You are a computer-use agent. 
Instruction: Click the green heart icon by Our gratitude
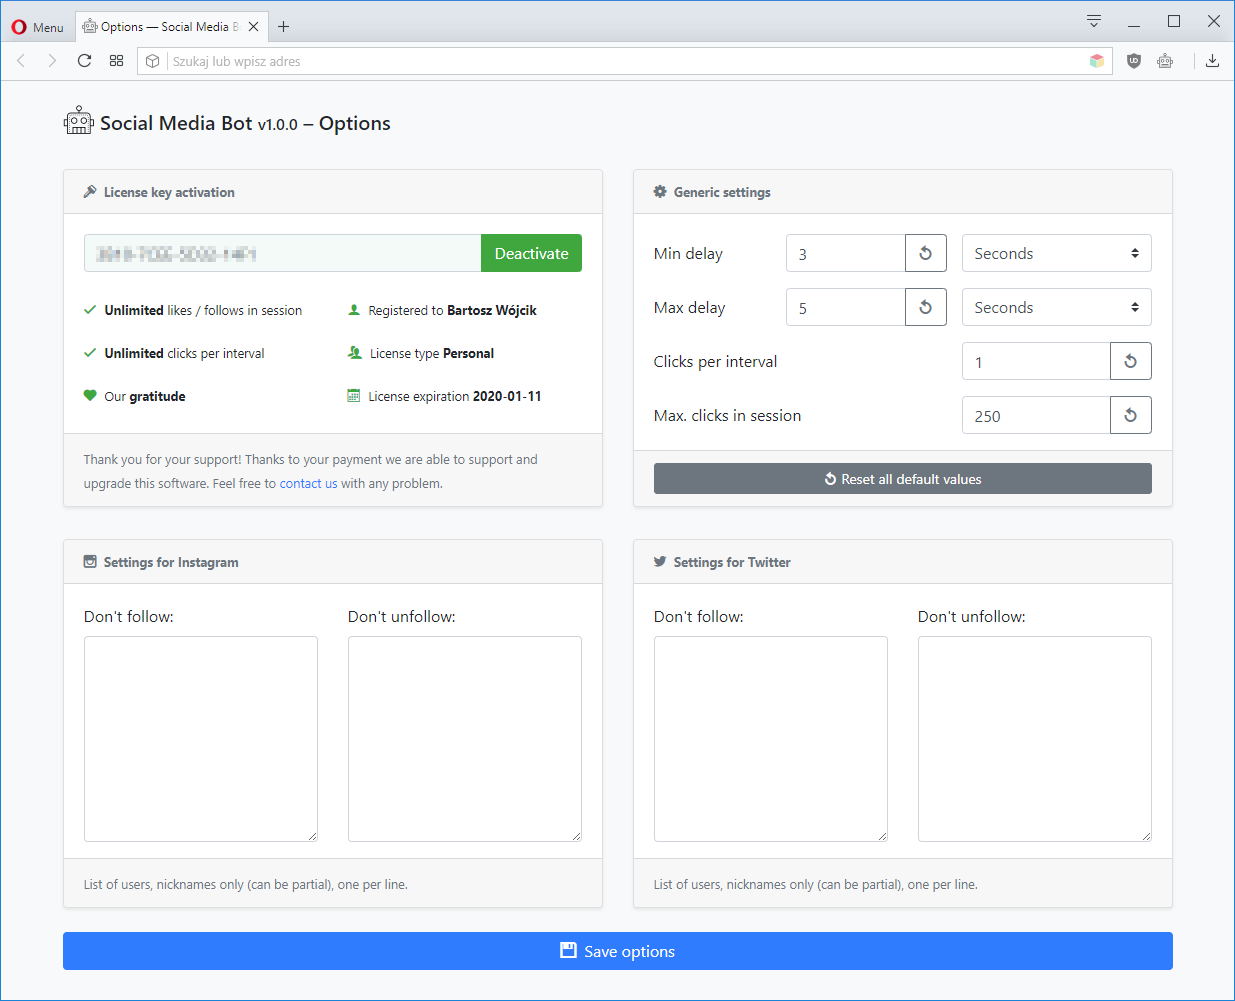(x=90, y=396)
